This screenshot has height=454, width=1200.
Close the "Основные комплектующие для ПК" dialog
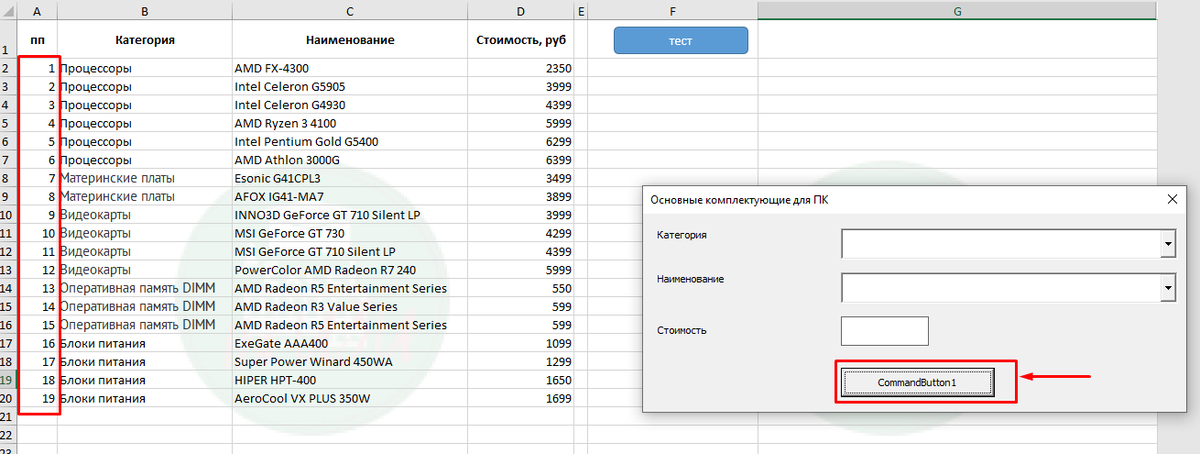coord(1172,199)
